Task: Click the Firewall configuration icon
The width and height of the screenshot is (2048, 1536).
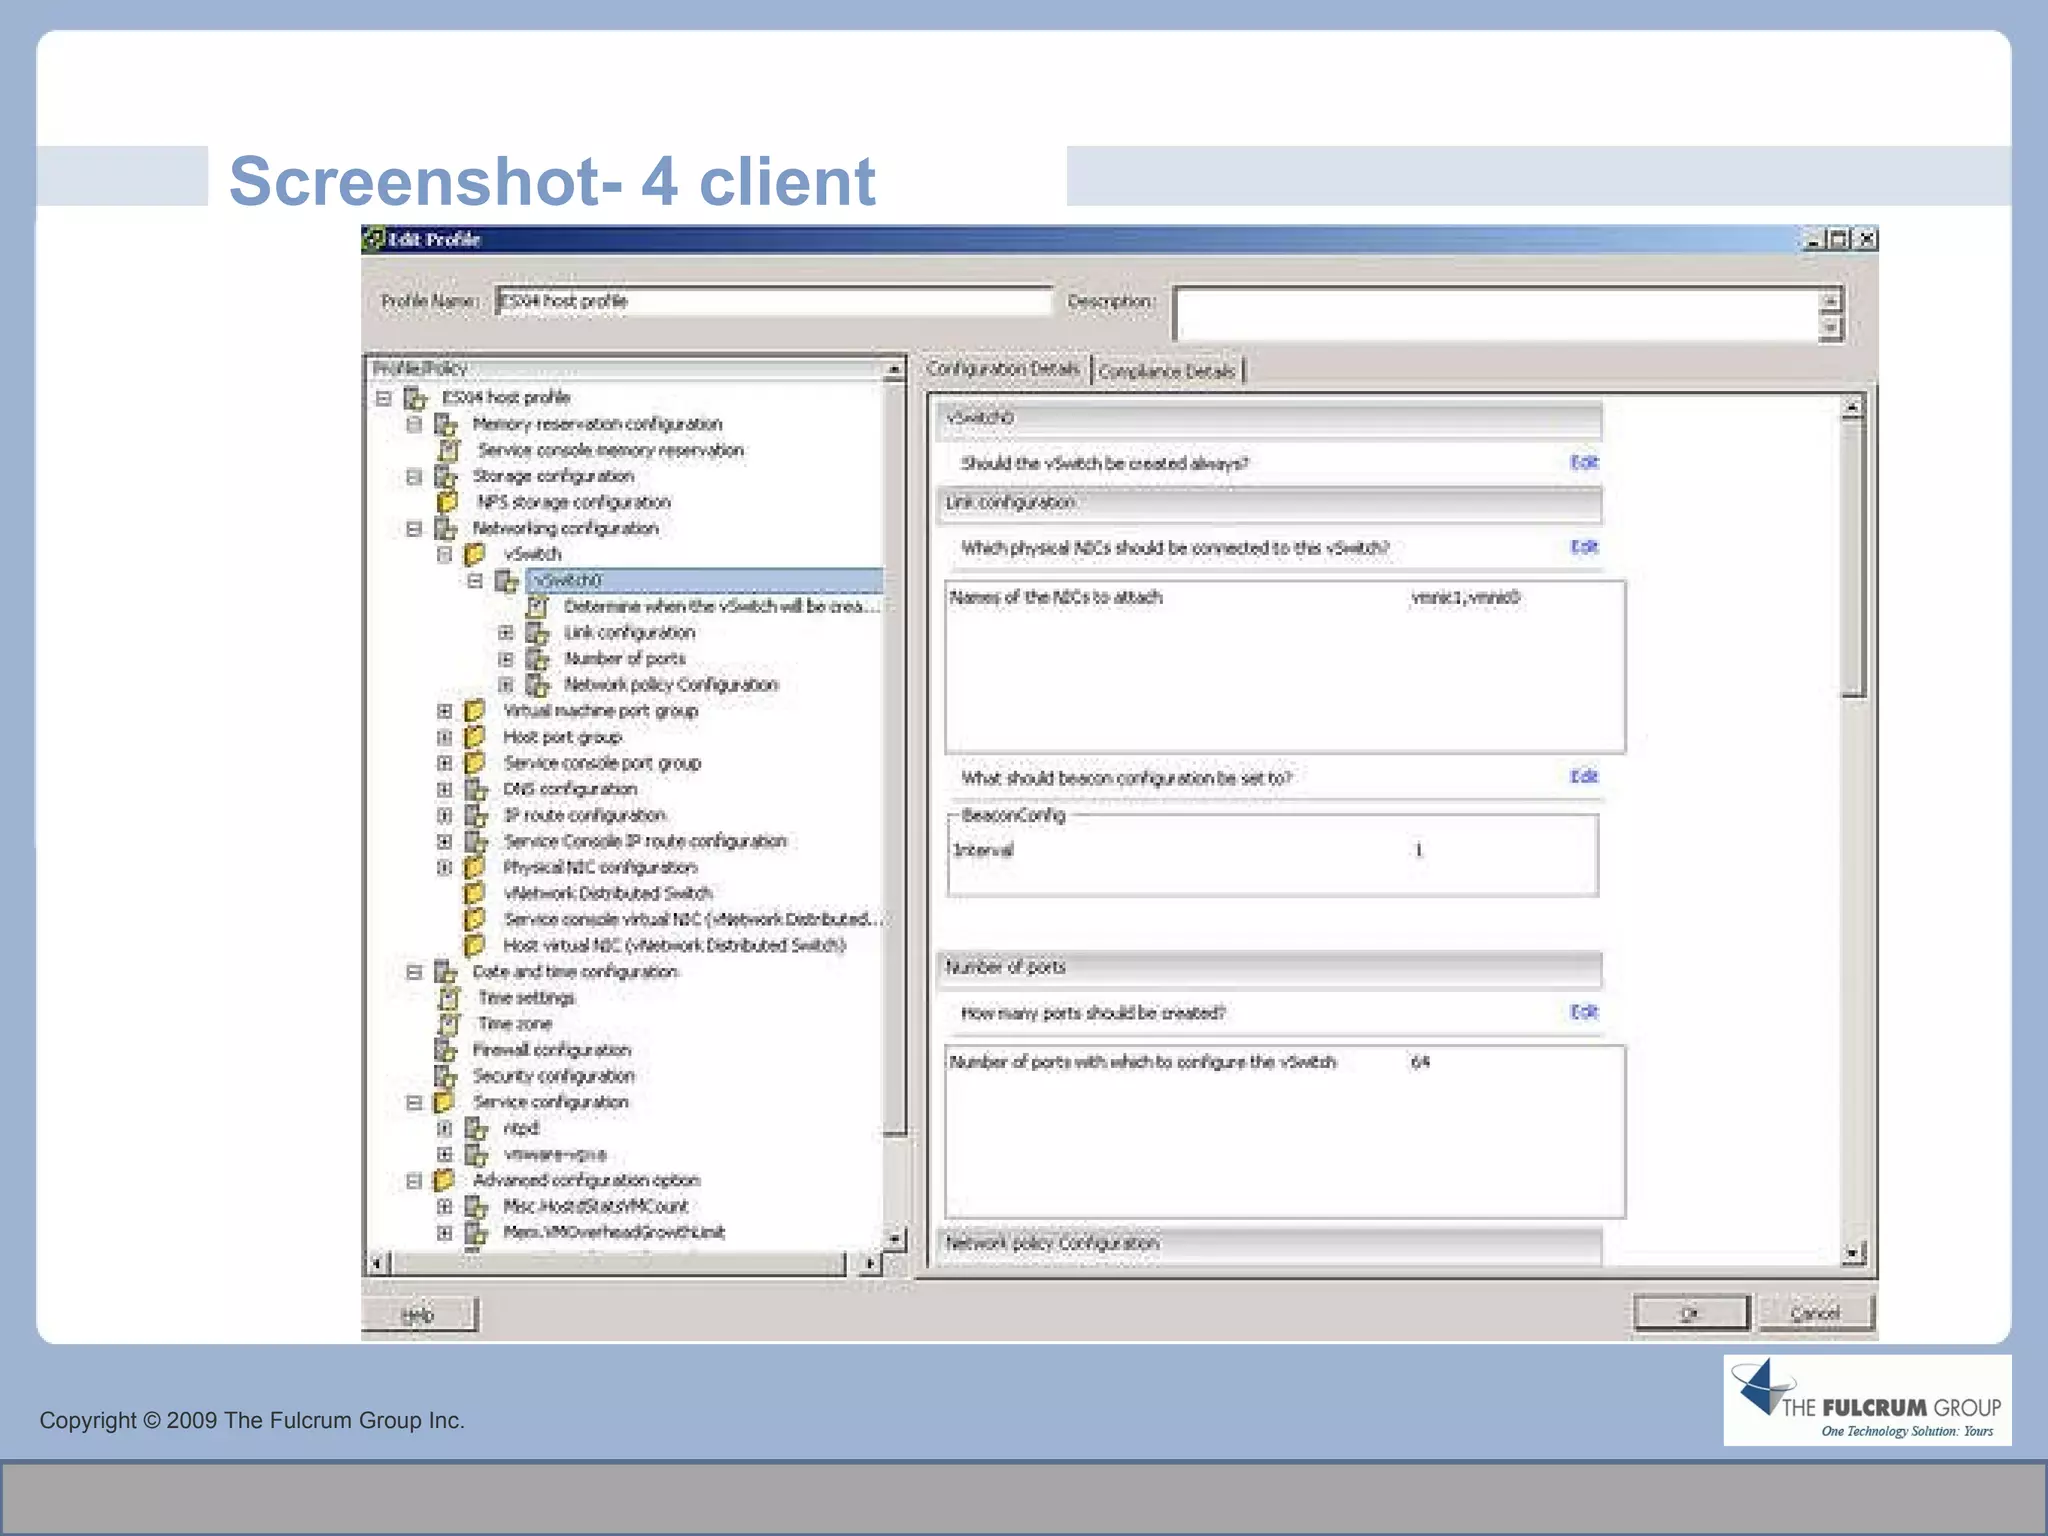Action: coord(445,1050)
